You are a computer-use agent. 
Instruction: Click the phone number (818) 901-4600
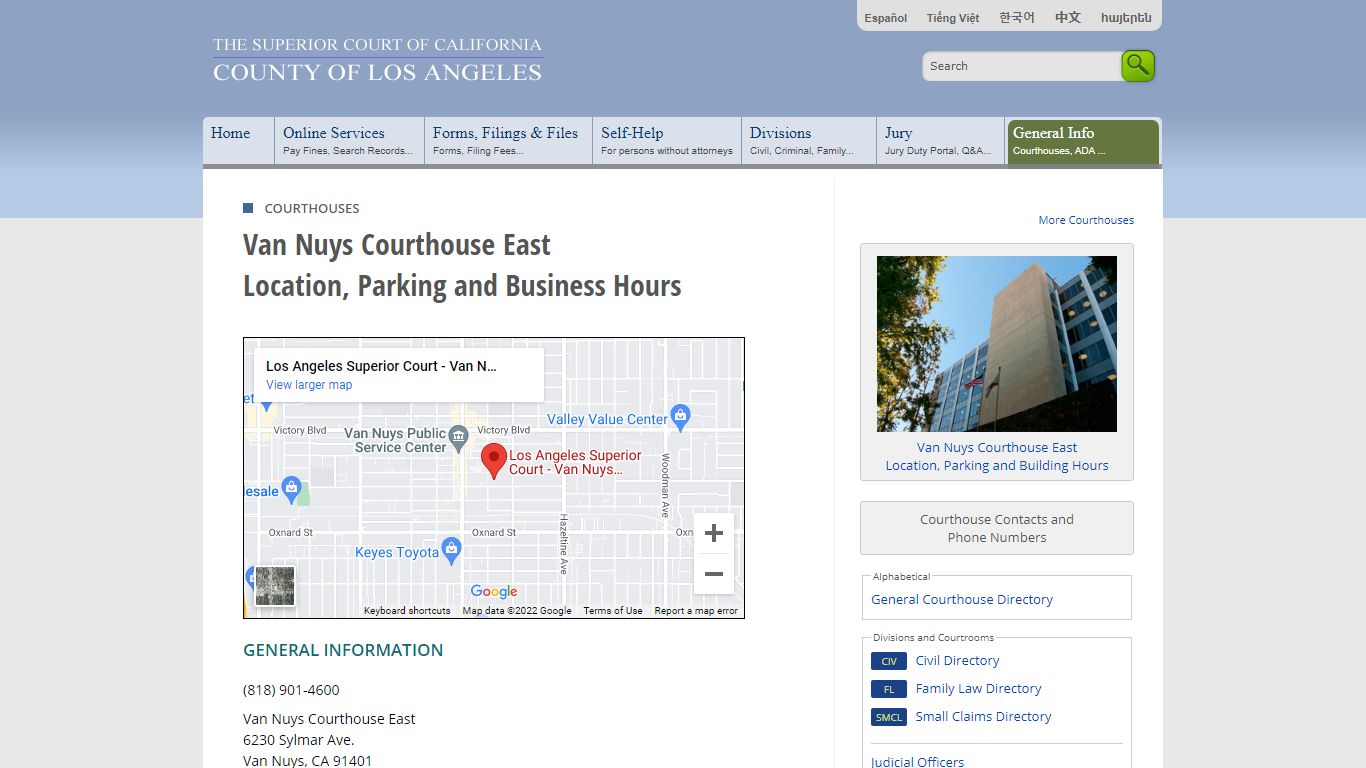[291, 690]
